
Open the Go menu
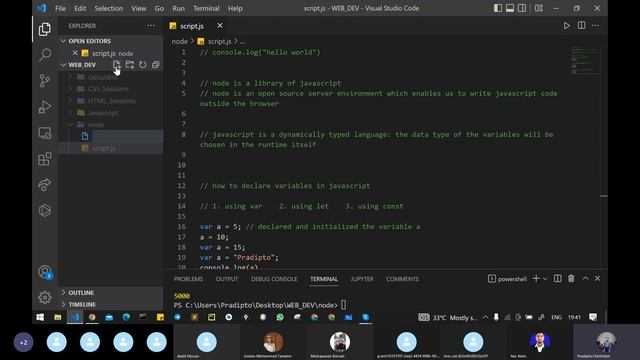159,8
